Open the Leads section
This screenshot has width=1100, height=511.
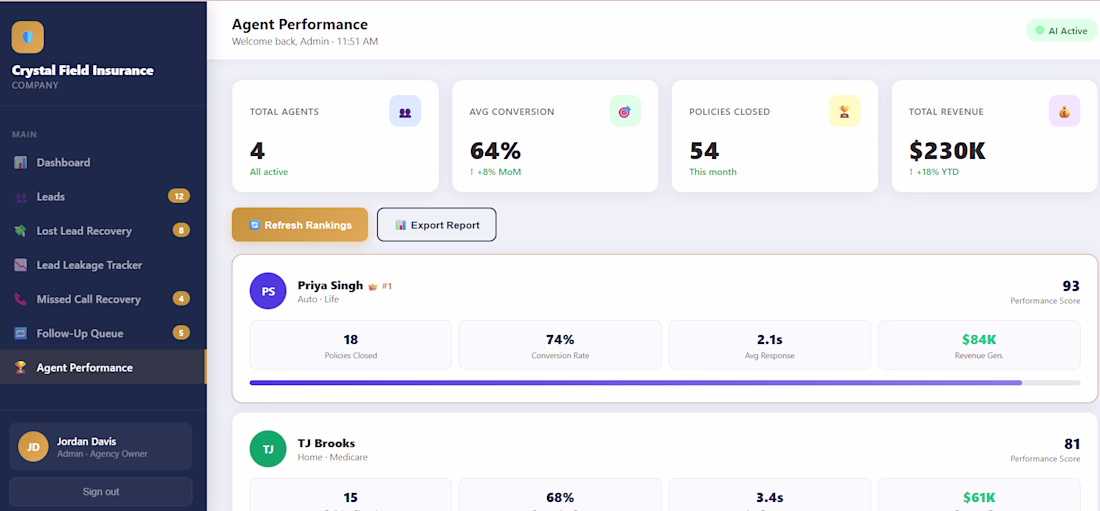[x=102, y=197]
